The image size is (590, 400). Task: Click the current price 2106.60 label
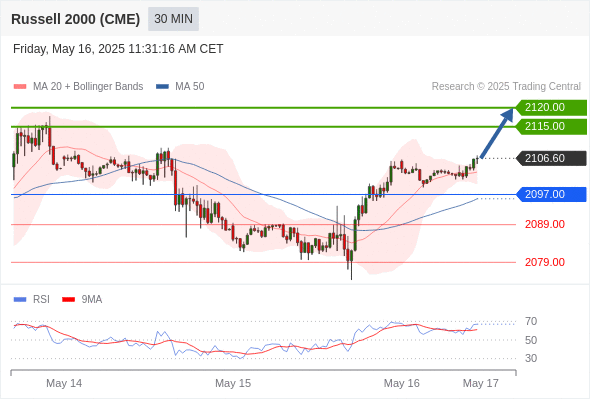[x=551, y=158]
